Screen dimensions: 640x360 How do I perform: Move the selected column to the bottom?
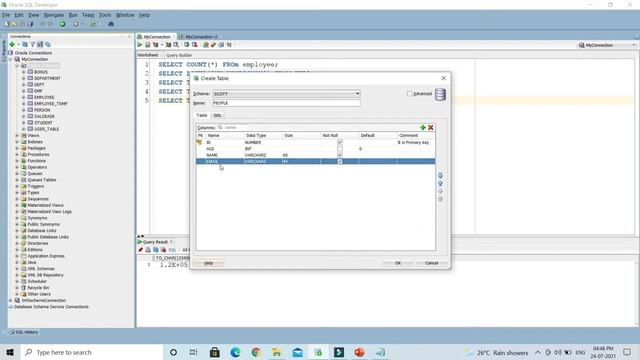(440, 199)
